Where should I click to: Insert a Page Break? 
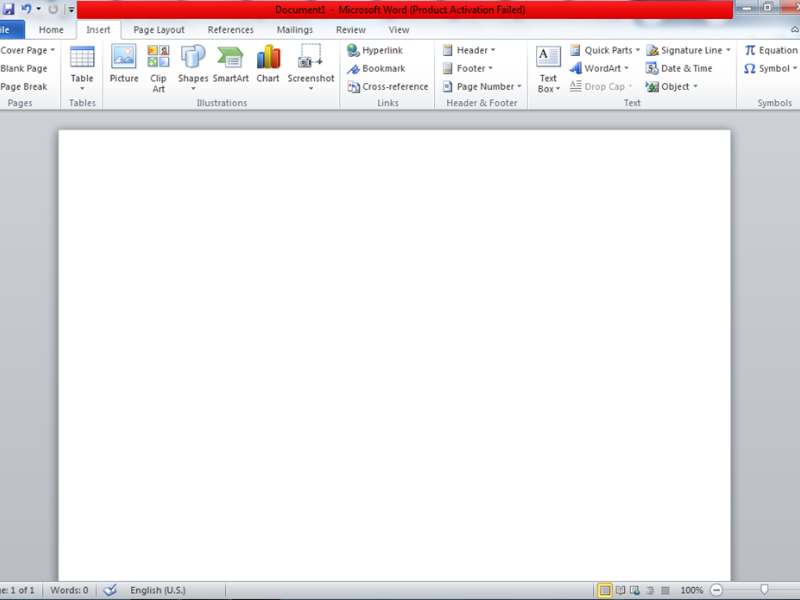pyautogui.click(x=24, y=87)
